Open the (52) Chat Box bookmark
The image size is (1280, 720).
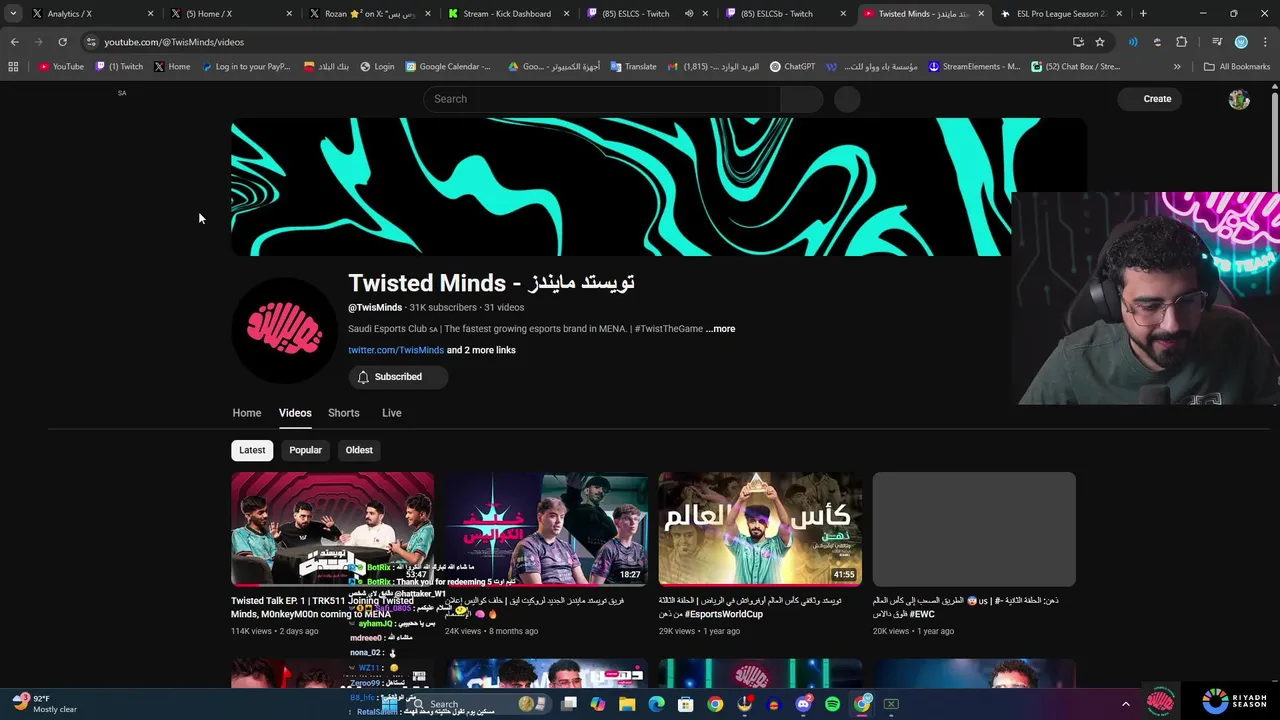(x=1075, y=67)
